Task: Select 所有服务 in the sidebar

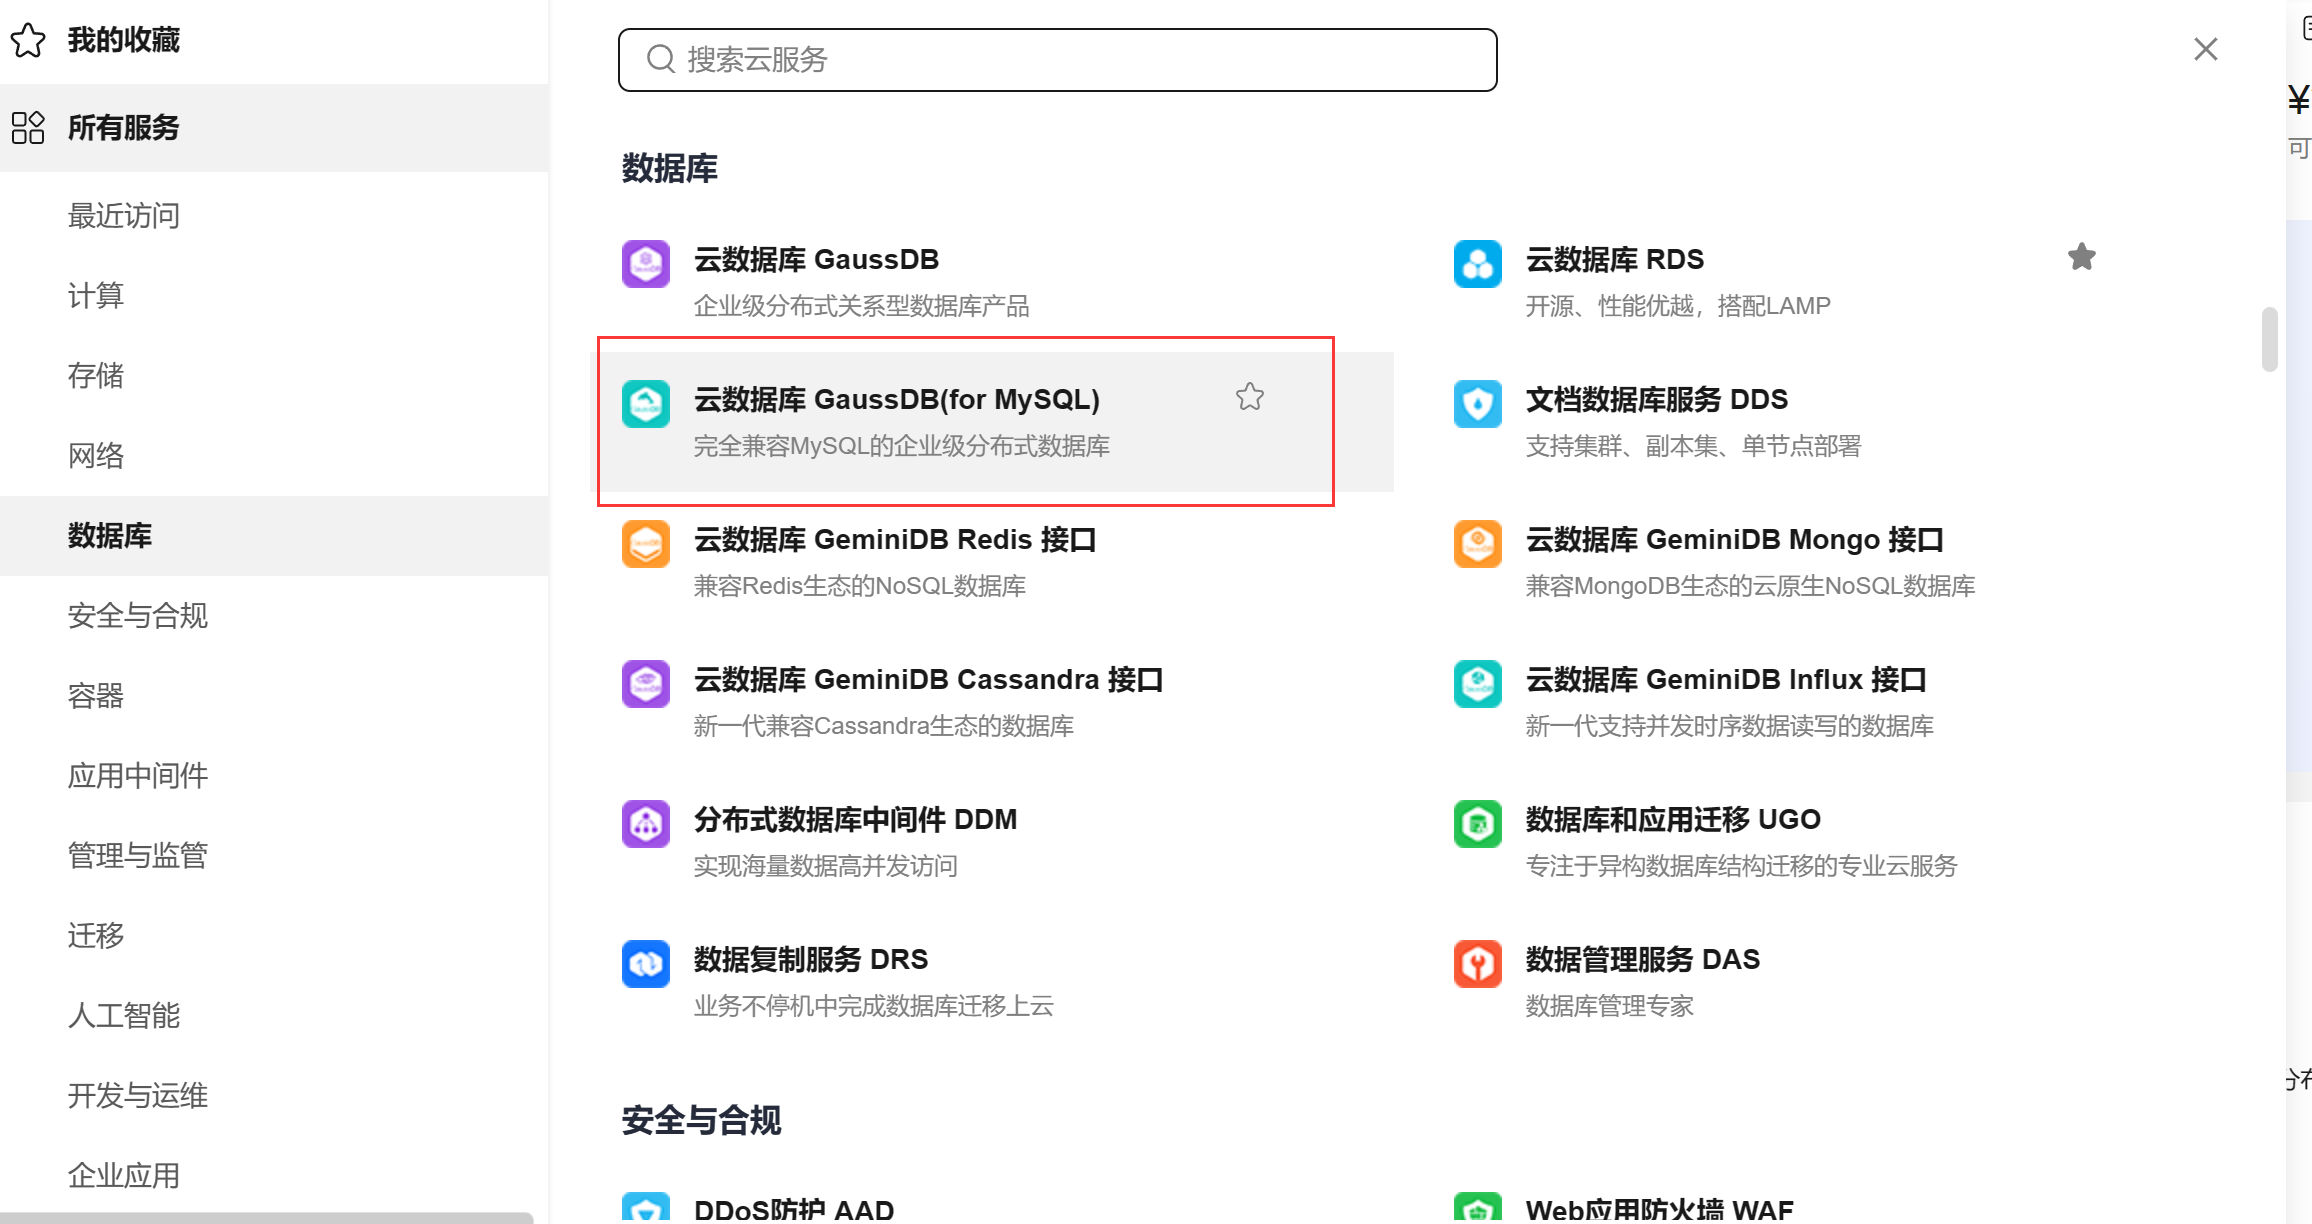Action: coord(123,128)
